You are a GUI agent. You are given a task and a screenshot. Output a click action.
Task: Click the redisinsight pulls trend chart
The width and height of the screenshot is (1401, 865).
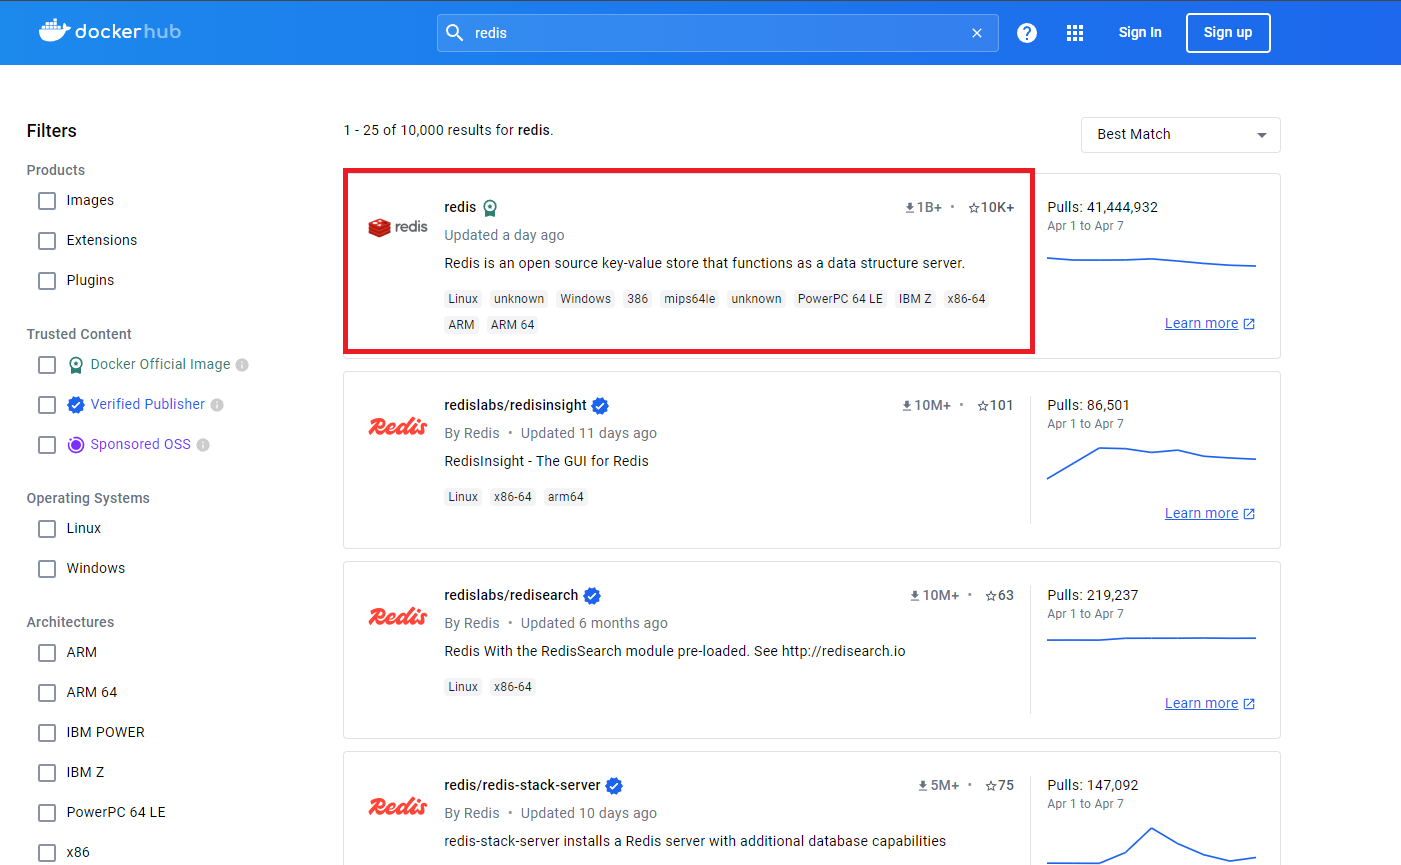click(x=1151, y=463)
